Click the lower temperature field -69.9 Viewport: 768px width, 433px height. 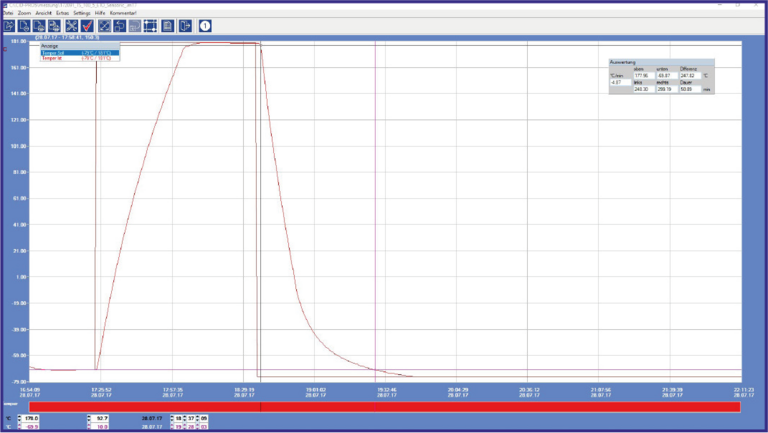point(30,427)
